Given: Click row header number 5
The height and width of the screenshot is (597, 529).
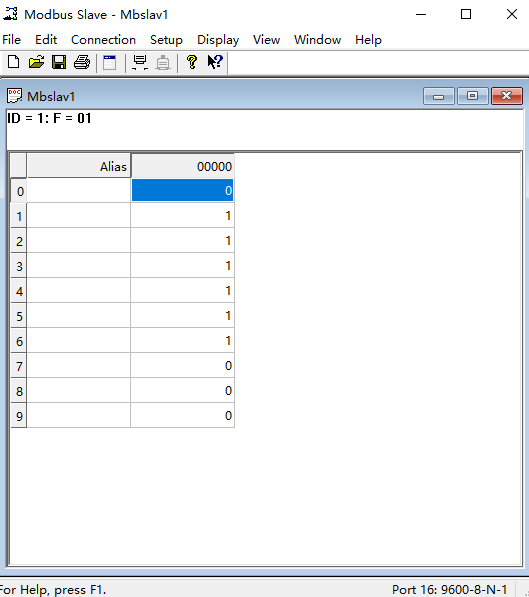Looking at the screenshot, I should coord(19,316).
